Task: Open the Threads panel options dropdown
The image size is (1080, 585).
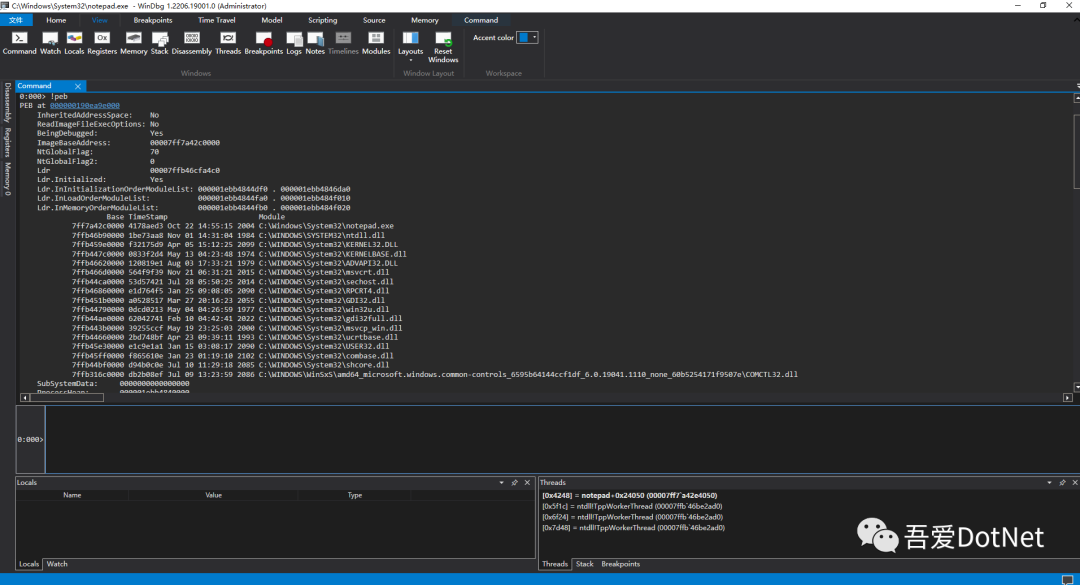Action: 1049,483
